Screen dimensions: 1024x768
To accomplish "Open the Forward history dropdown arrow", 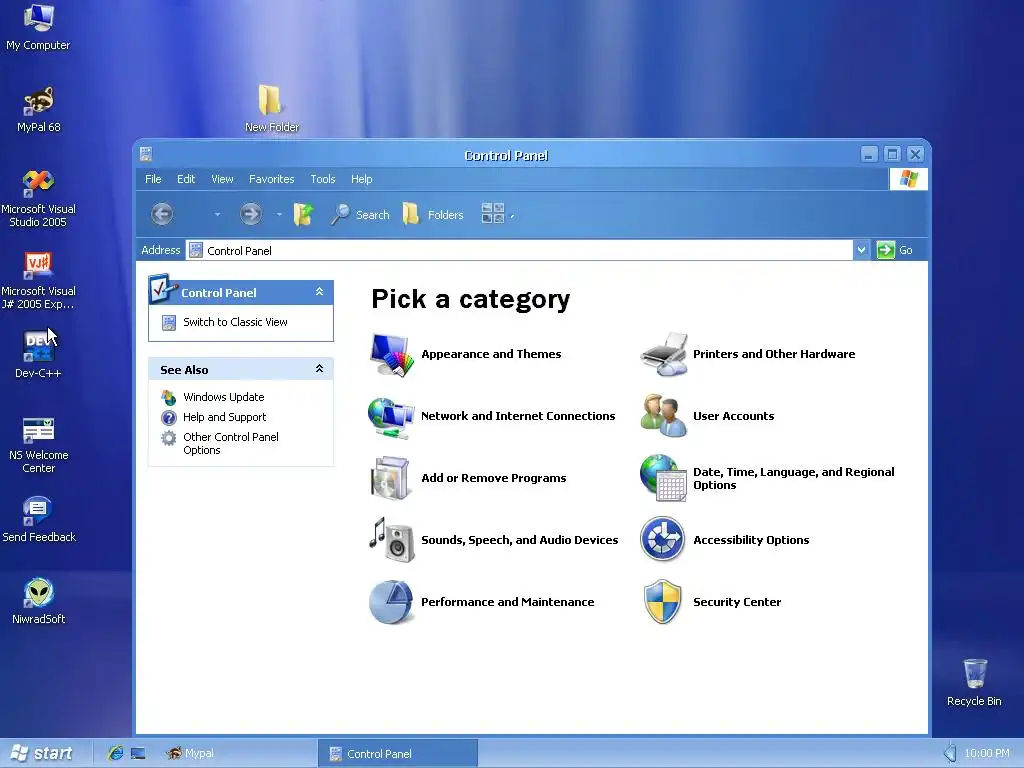I will click(x=279, y=214).
